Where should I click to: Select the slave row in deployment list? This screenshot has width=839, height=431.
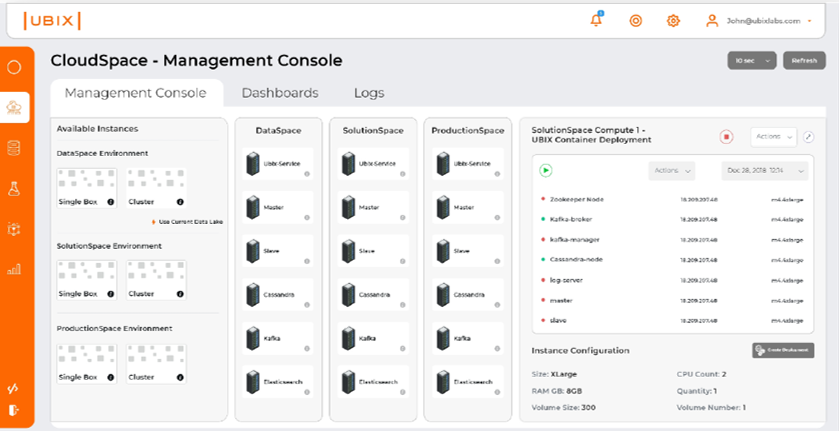click(673, 320)
